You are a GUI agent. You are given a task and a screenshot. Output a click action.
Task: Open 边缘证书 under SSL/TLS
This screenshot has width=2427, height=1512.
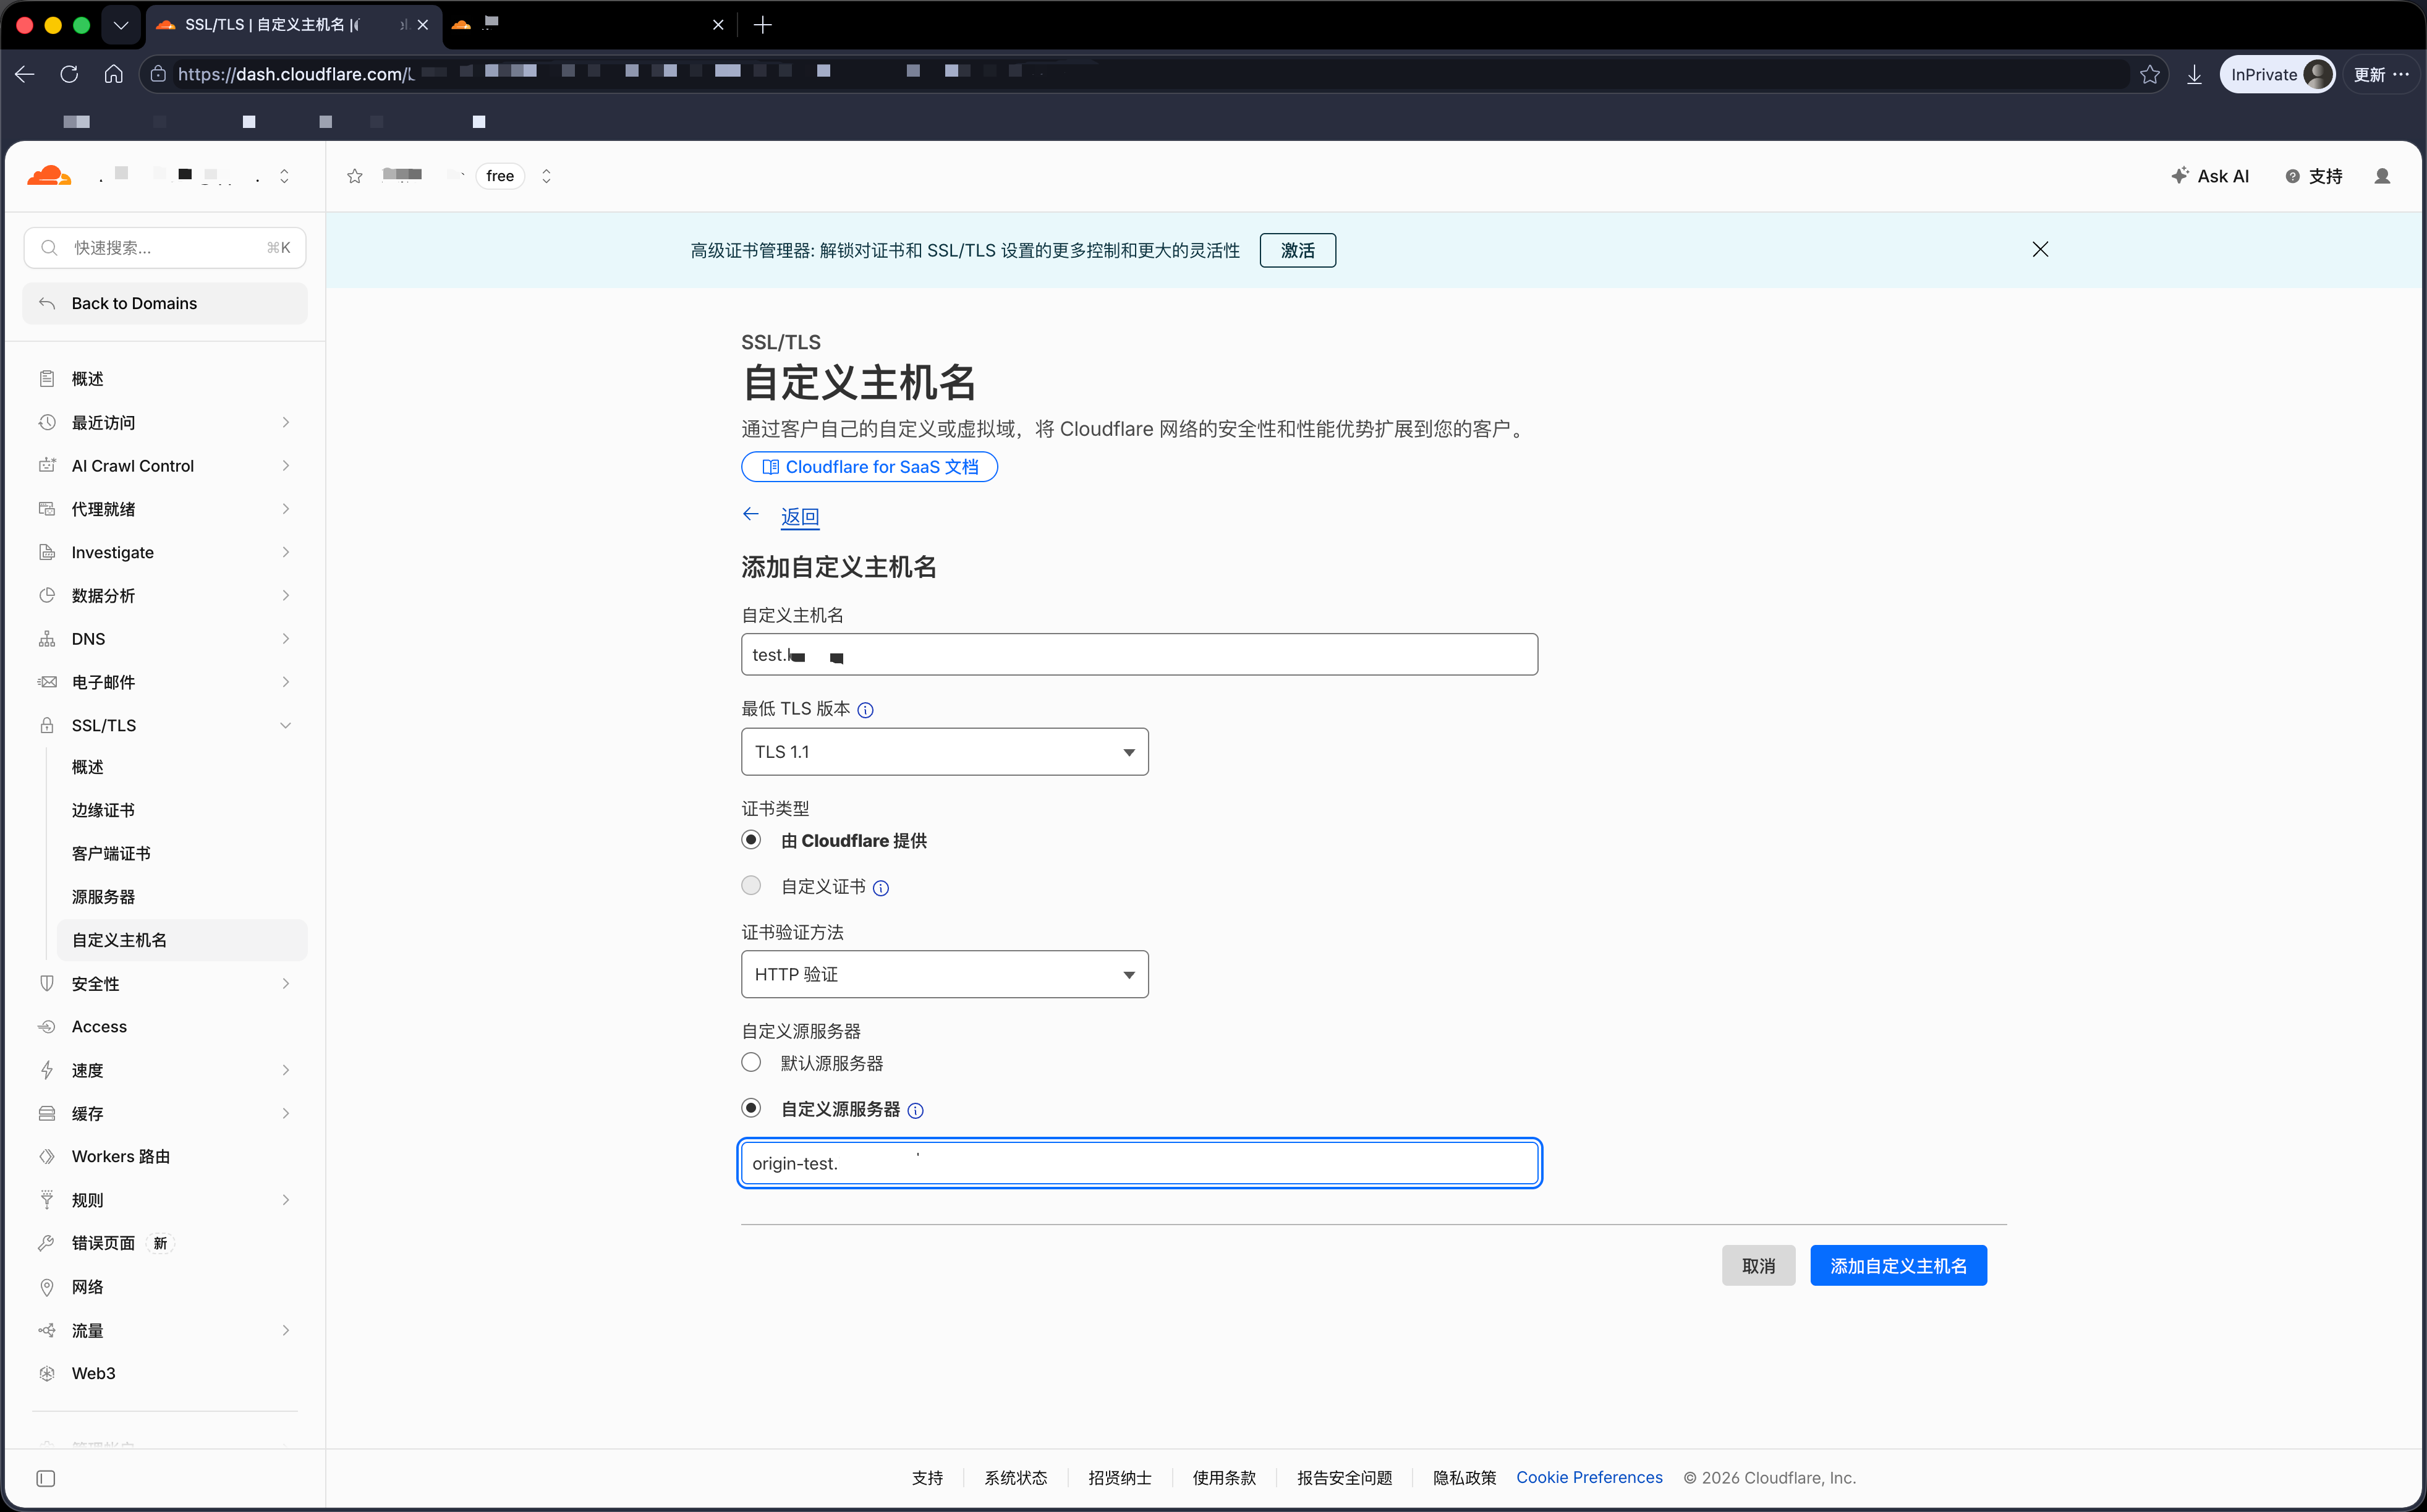(103, 810)
